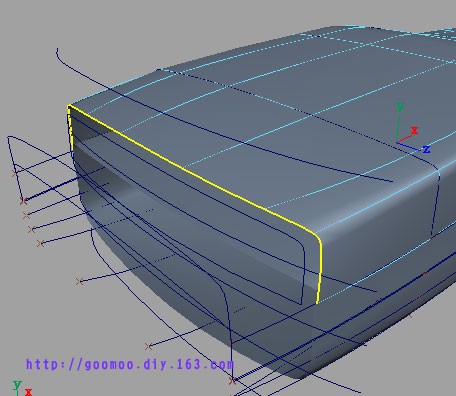
Task: Click the rounded corner of the inner dark rectangle curve
Action: pos(301,246)
